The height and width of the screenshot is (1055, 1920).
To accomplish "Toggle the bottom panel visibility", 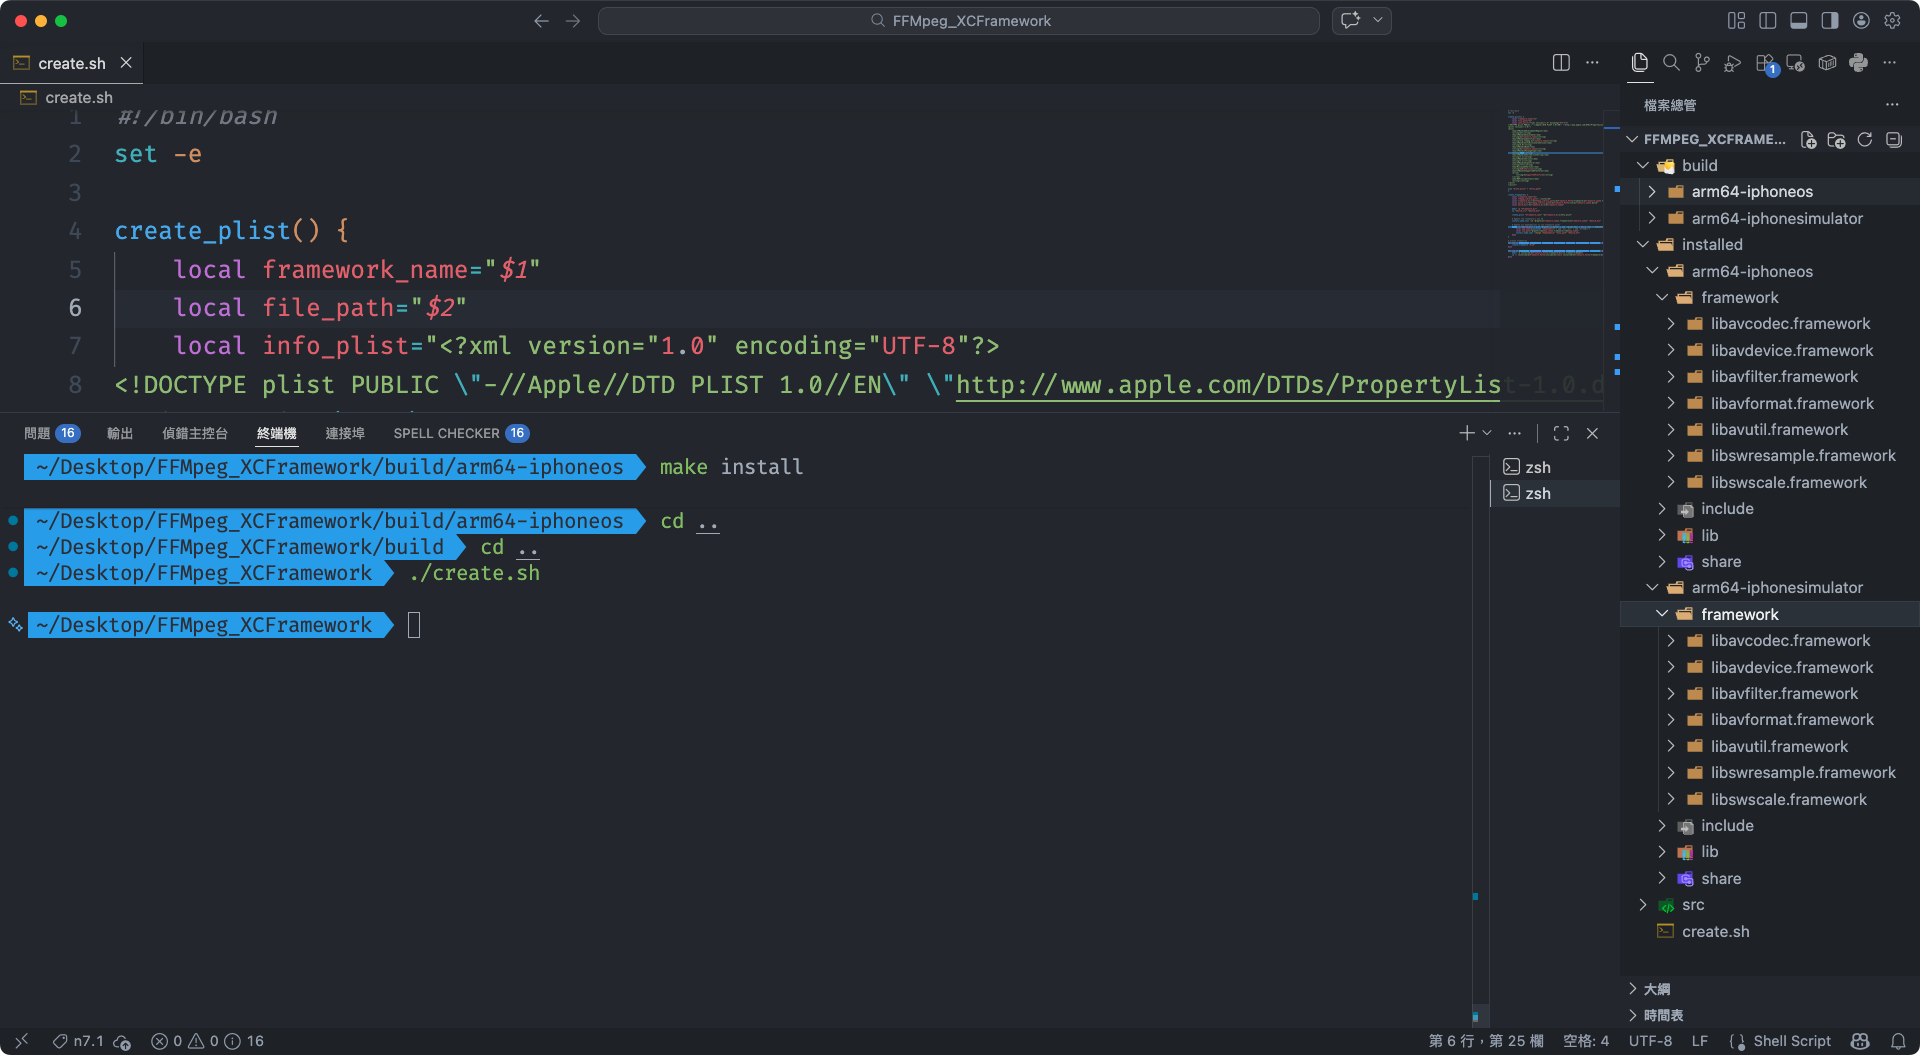I will [x=1799, y=21].
